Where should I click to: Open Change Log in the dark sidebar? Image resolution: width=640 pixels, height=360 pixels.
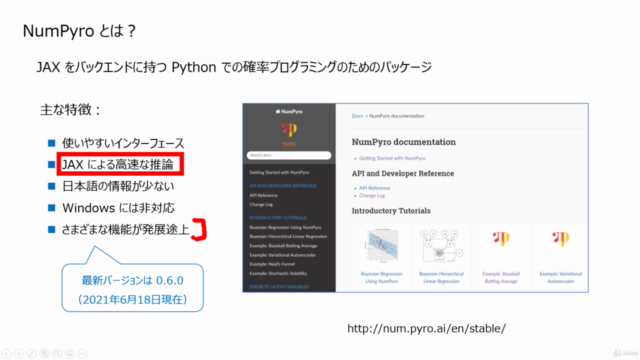click(x=261, y=204)
